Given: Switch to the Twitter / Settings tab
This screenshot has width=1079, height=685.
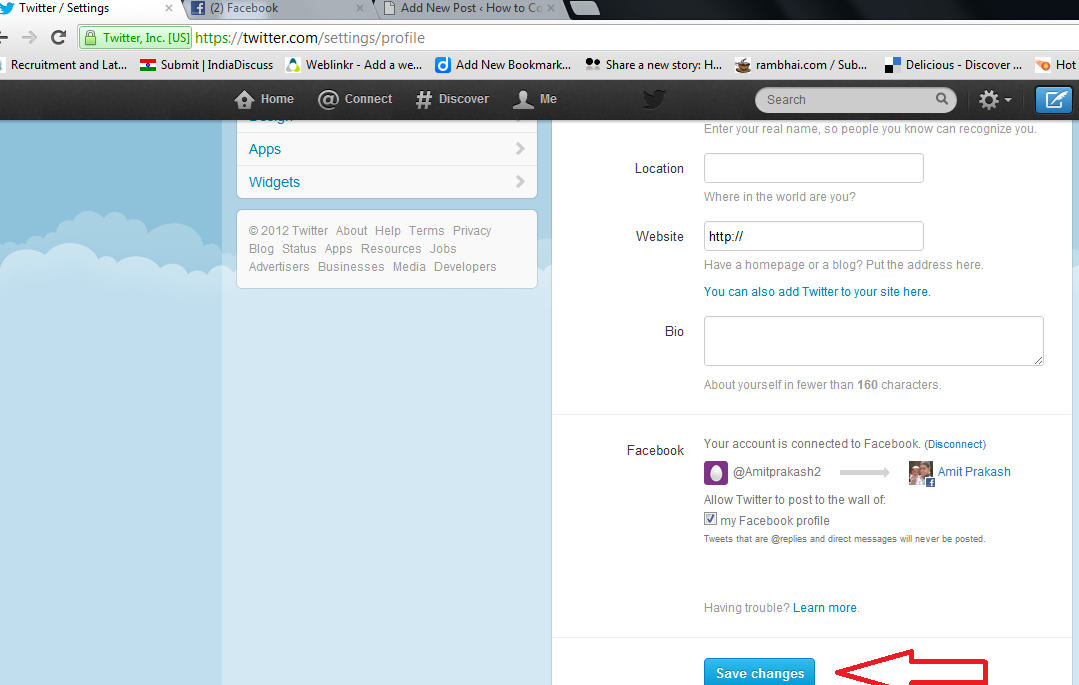Looking at the screenshot, I should 86,8.
